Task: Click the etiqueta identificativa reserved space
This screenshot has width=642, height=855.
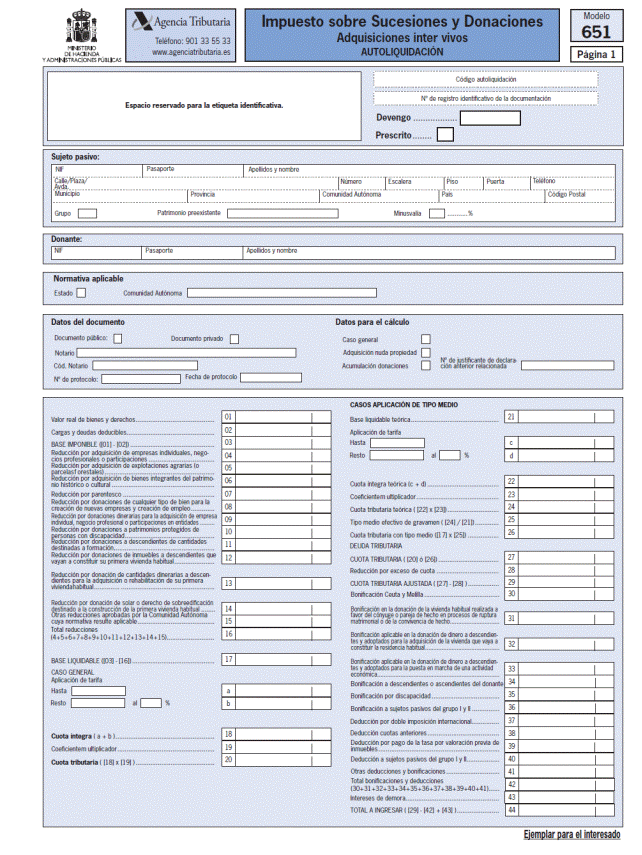Action: coord(204,106)
